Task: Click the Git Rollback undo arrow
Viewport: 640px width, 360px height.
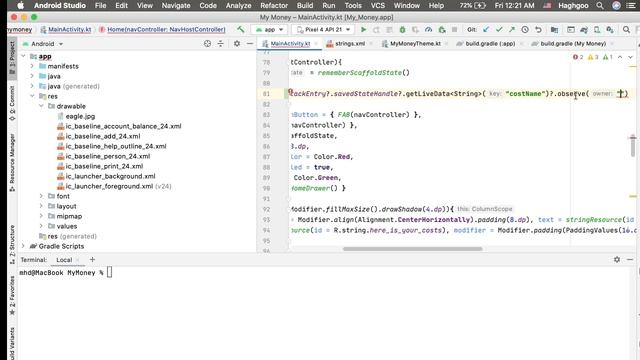Action: tap(538, 30)
